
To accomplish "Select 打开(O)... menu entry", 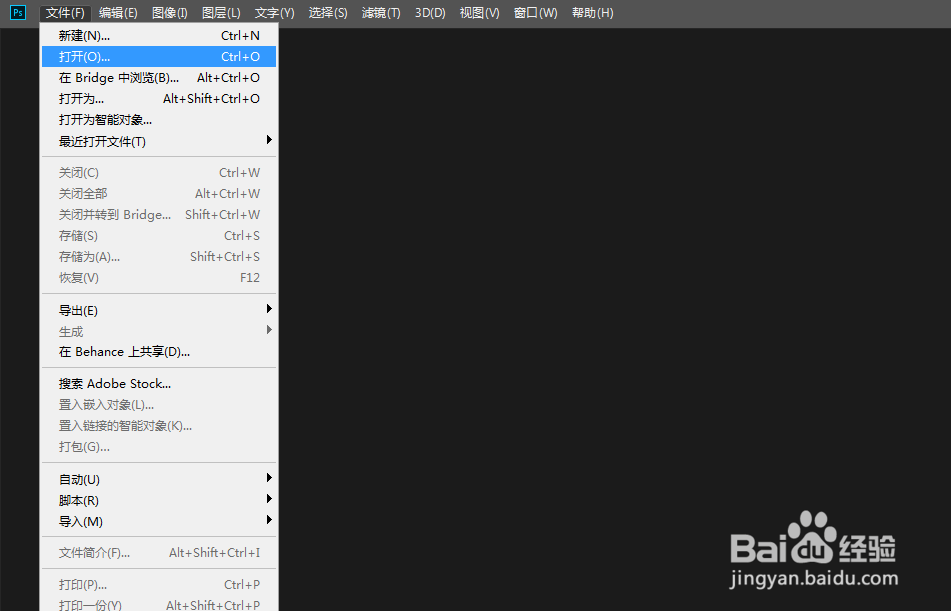I will [159, 56].
